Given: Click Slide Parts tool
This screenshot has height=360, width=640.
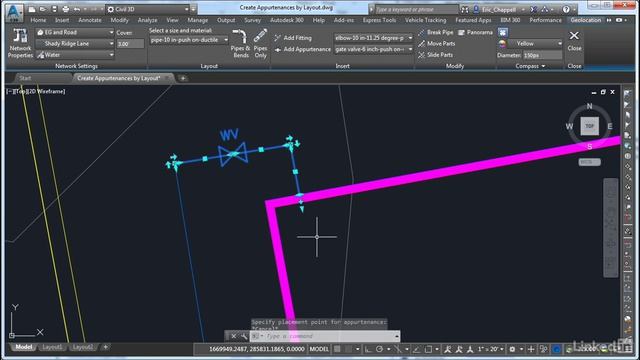Looking at the screenshot, I should (436, 55).
